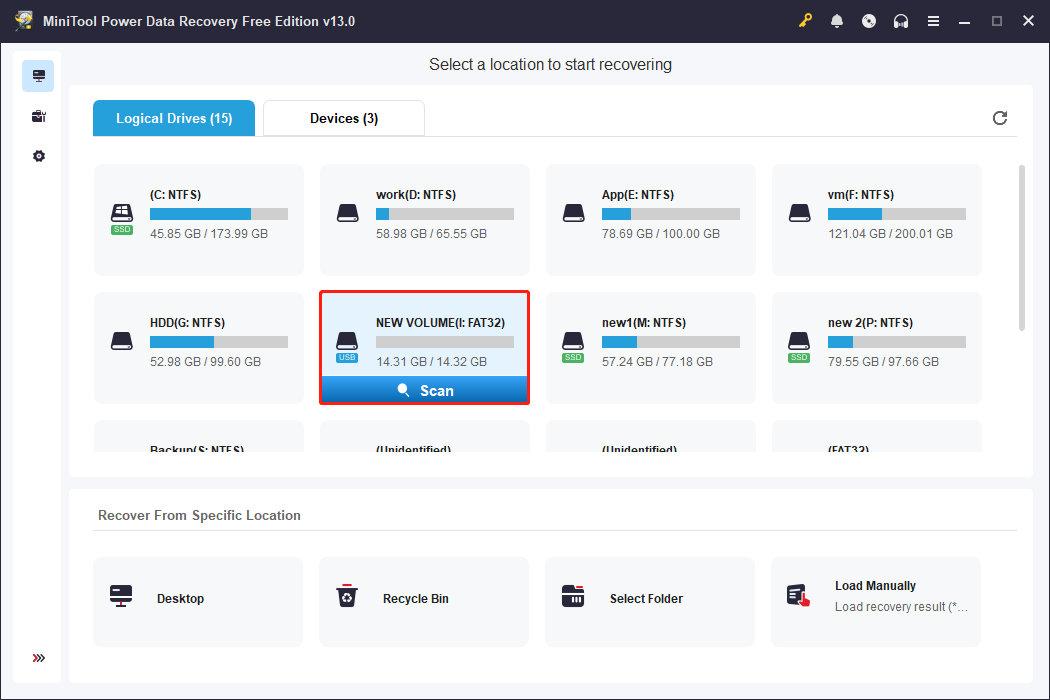1050x700 pixels.
Task: Open Load Manually recovery result
Action: click(876, 602)
